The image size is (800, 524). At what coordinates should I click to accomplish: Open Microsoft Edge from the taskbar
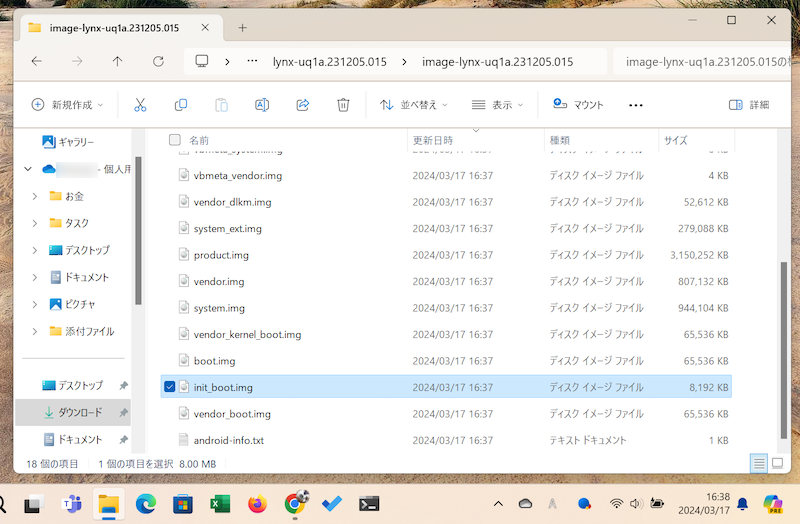(145, 504)
